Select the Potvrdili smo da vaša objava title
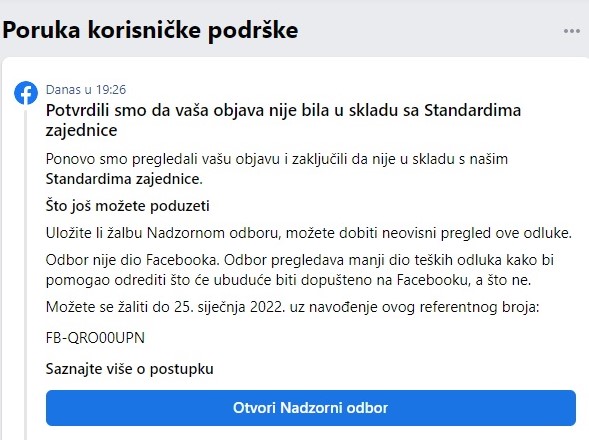Image resolution: width=589 pixels, height=440 pixels. [283, 120]
